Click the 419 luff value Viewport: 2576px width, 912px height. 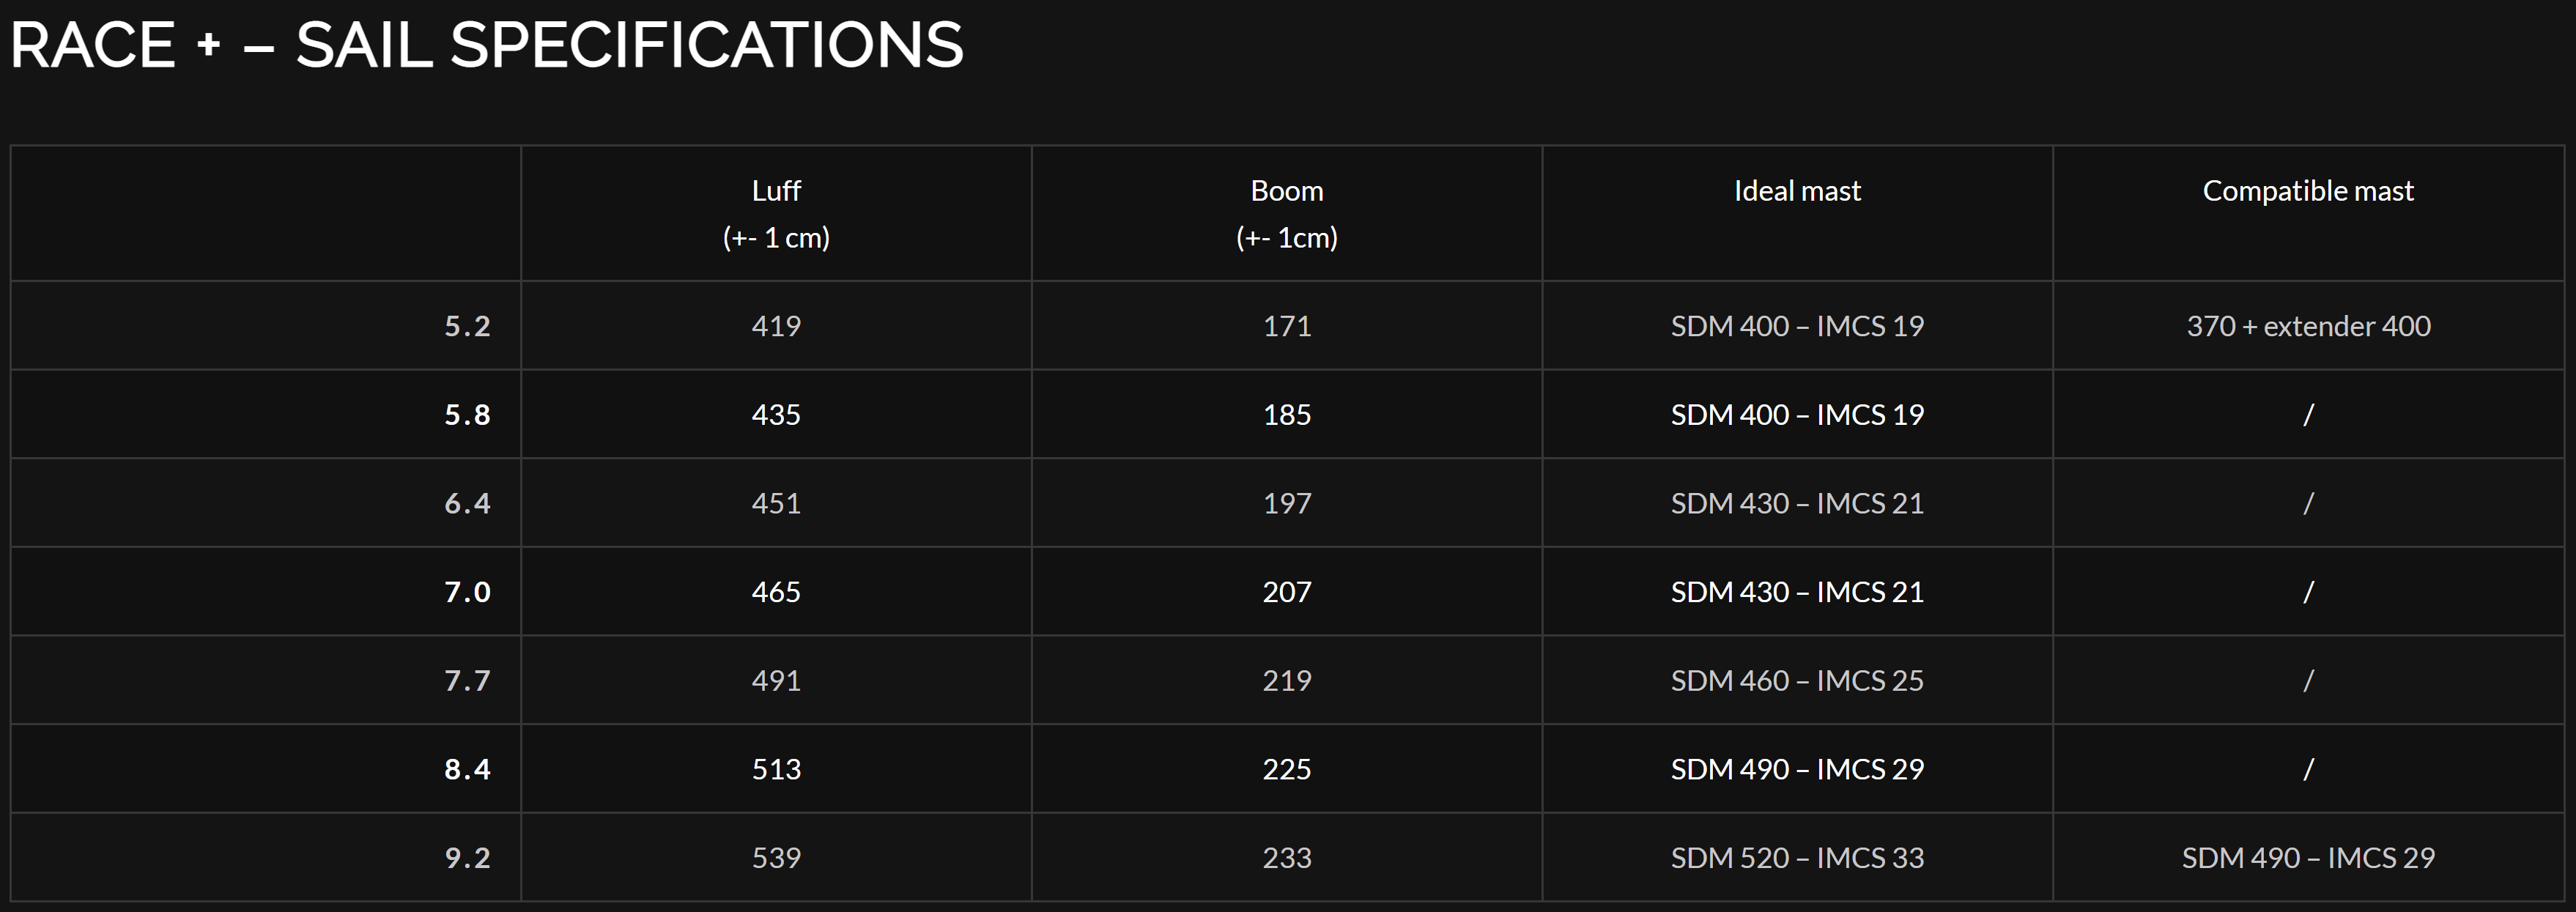tap(776, 326)
